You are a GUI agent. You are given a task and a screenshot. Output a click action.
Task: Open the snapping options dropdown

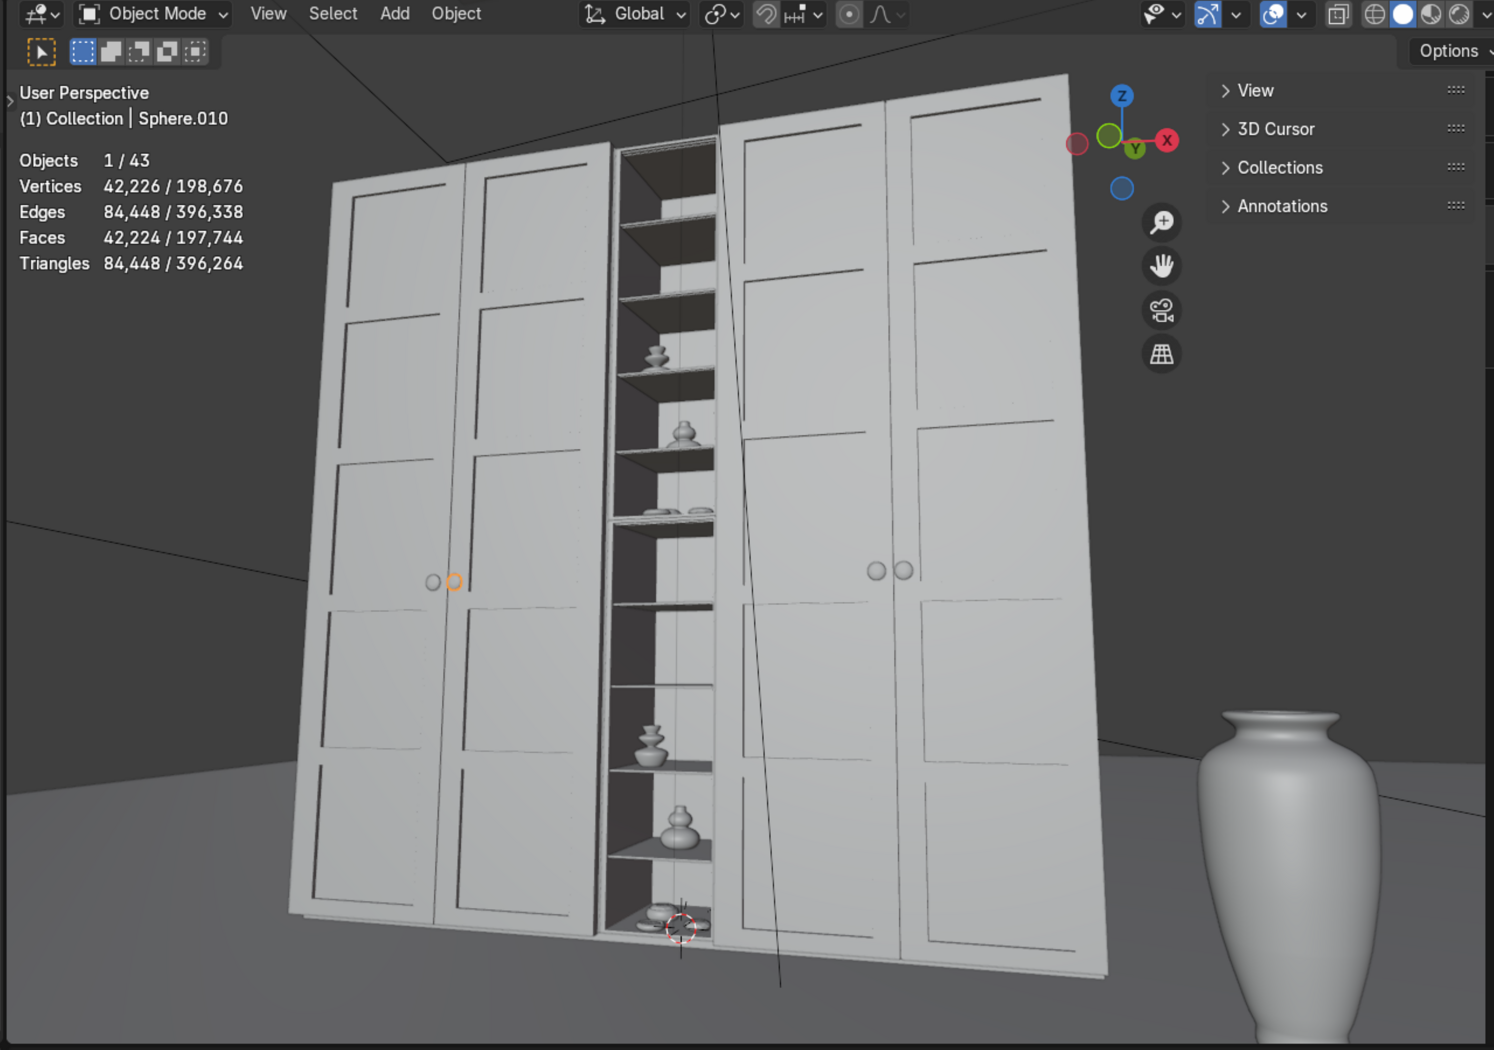804,14
